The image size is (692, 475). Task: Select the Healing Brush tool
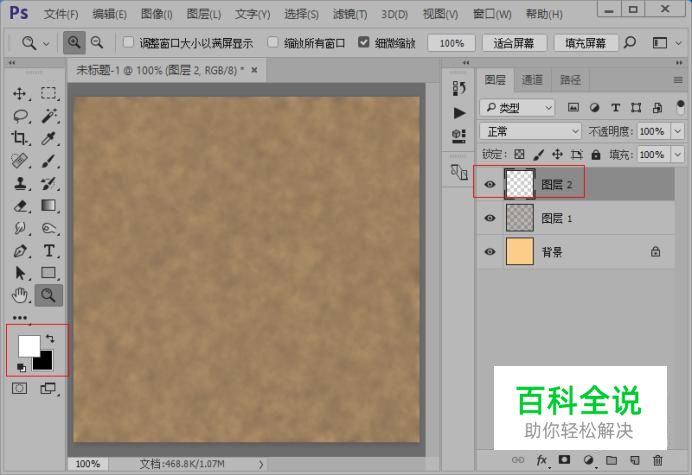[x=19, y=161]
